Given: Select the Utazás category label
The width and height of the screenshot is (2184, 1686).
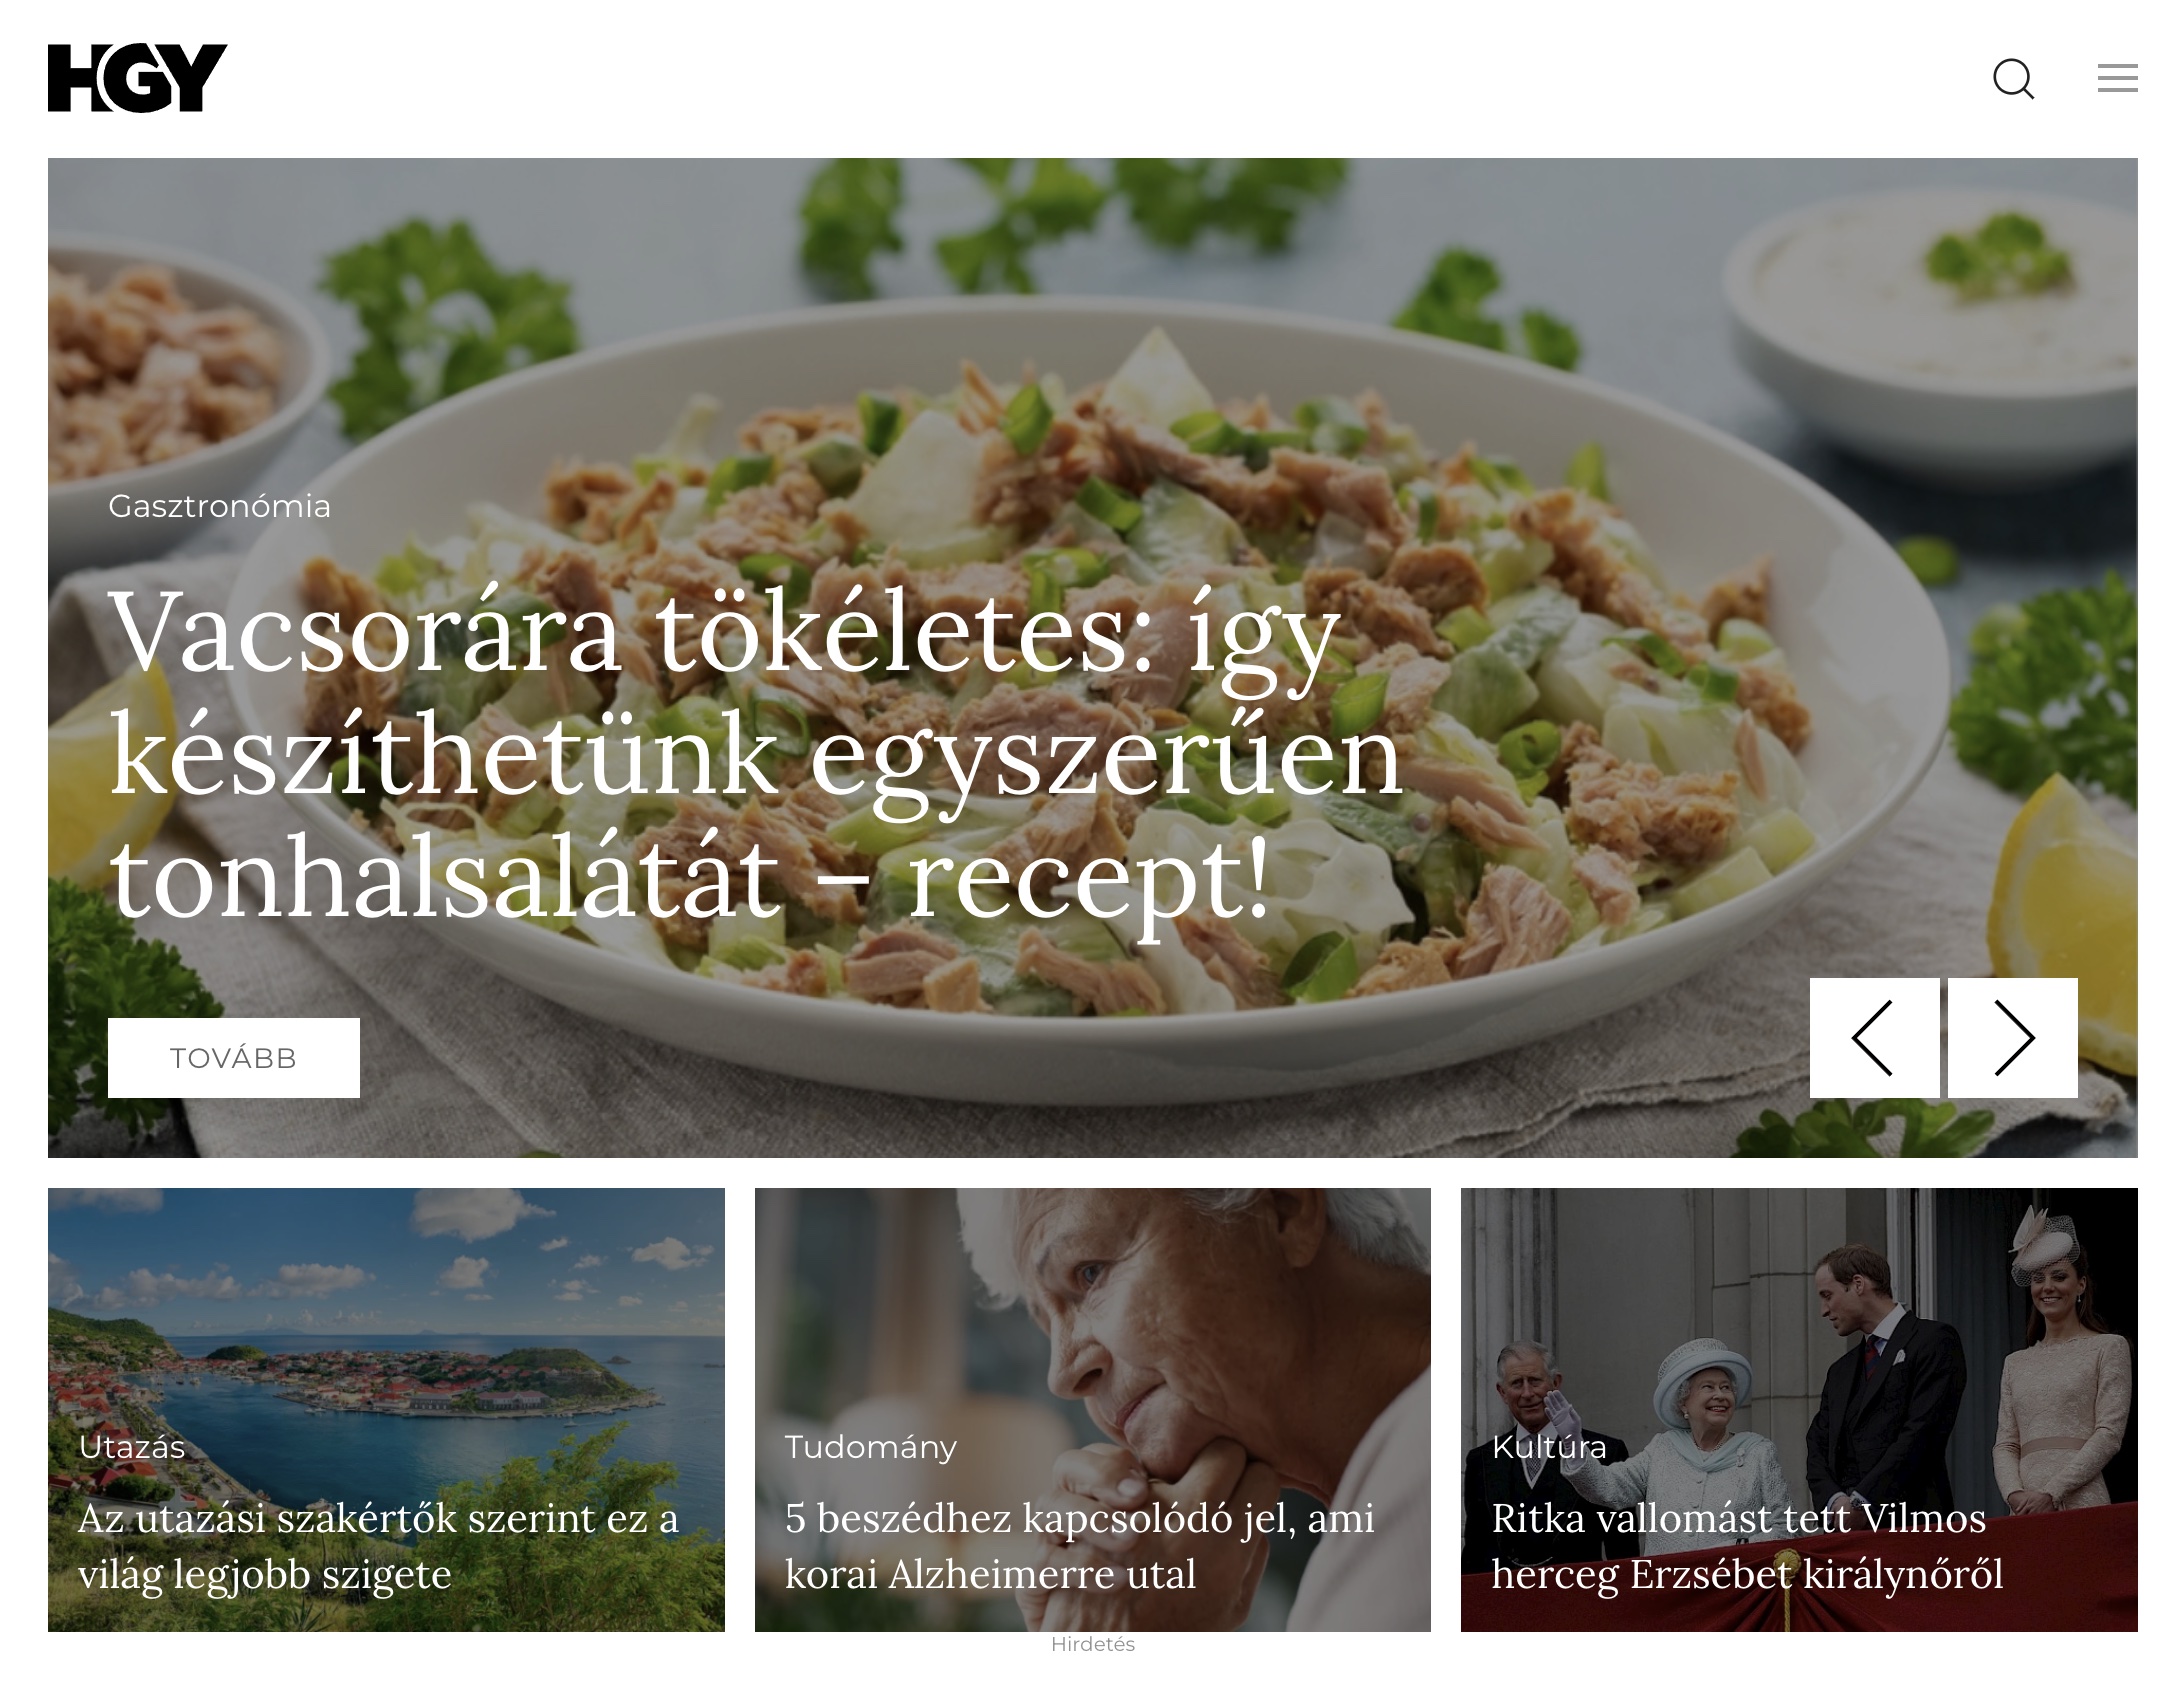Looking at the screenshot, I should pyautogui.click(x=132, y=1447).
